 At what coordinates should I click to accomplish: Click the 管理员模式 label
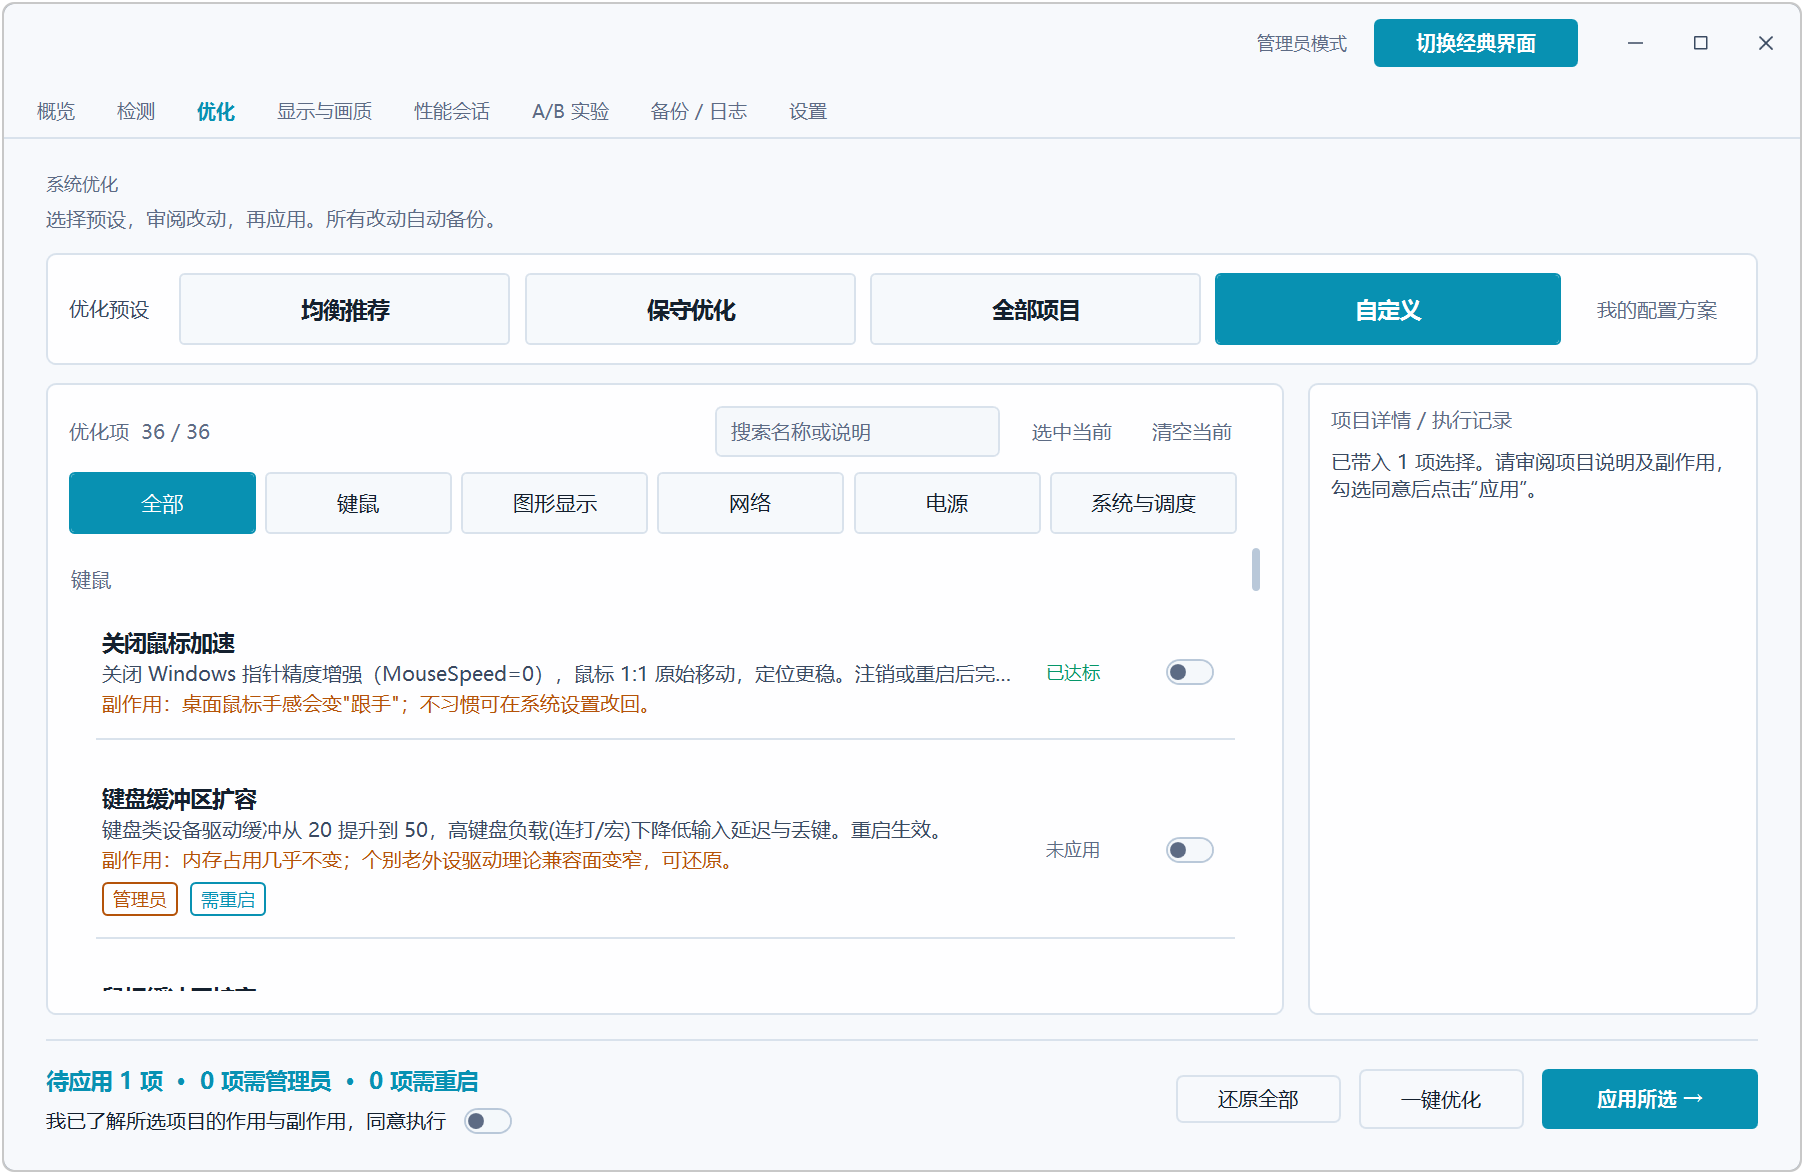tap(1301, 43)
